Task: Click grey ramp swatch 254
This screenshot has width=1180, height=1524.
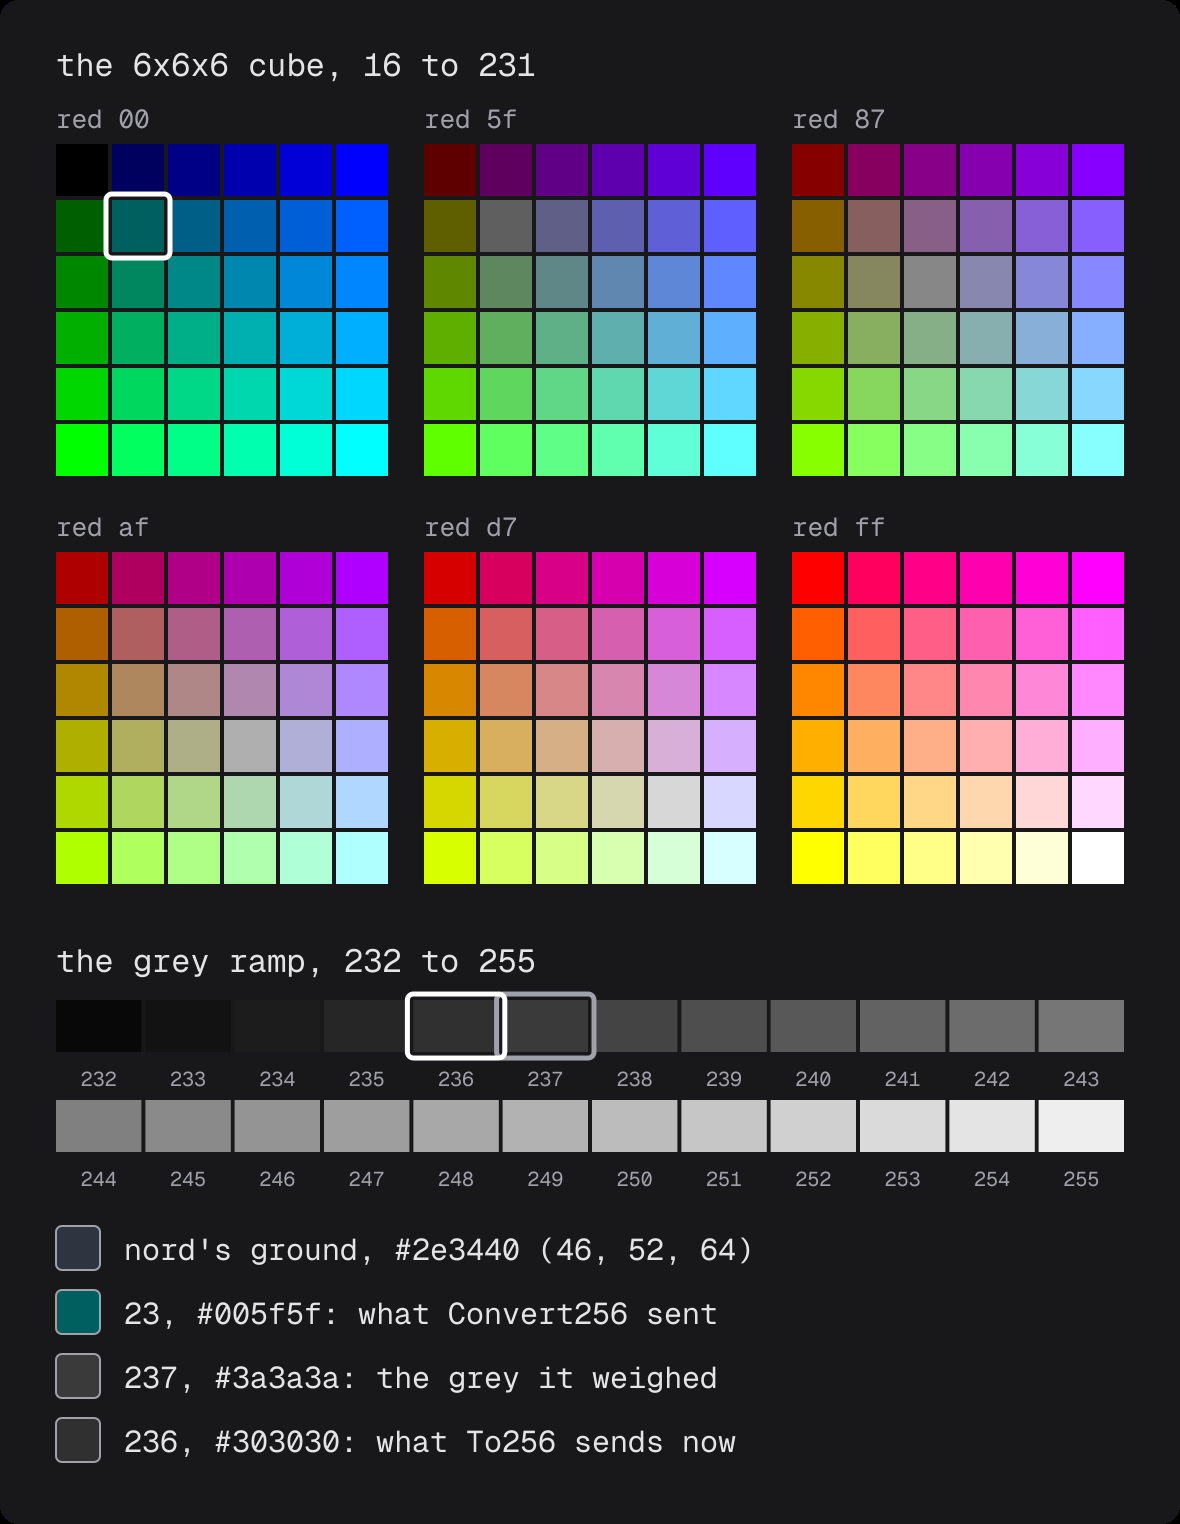Action: click(x=992, y=1126)
